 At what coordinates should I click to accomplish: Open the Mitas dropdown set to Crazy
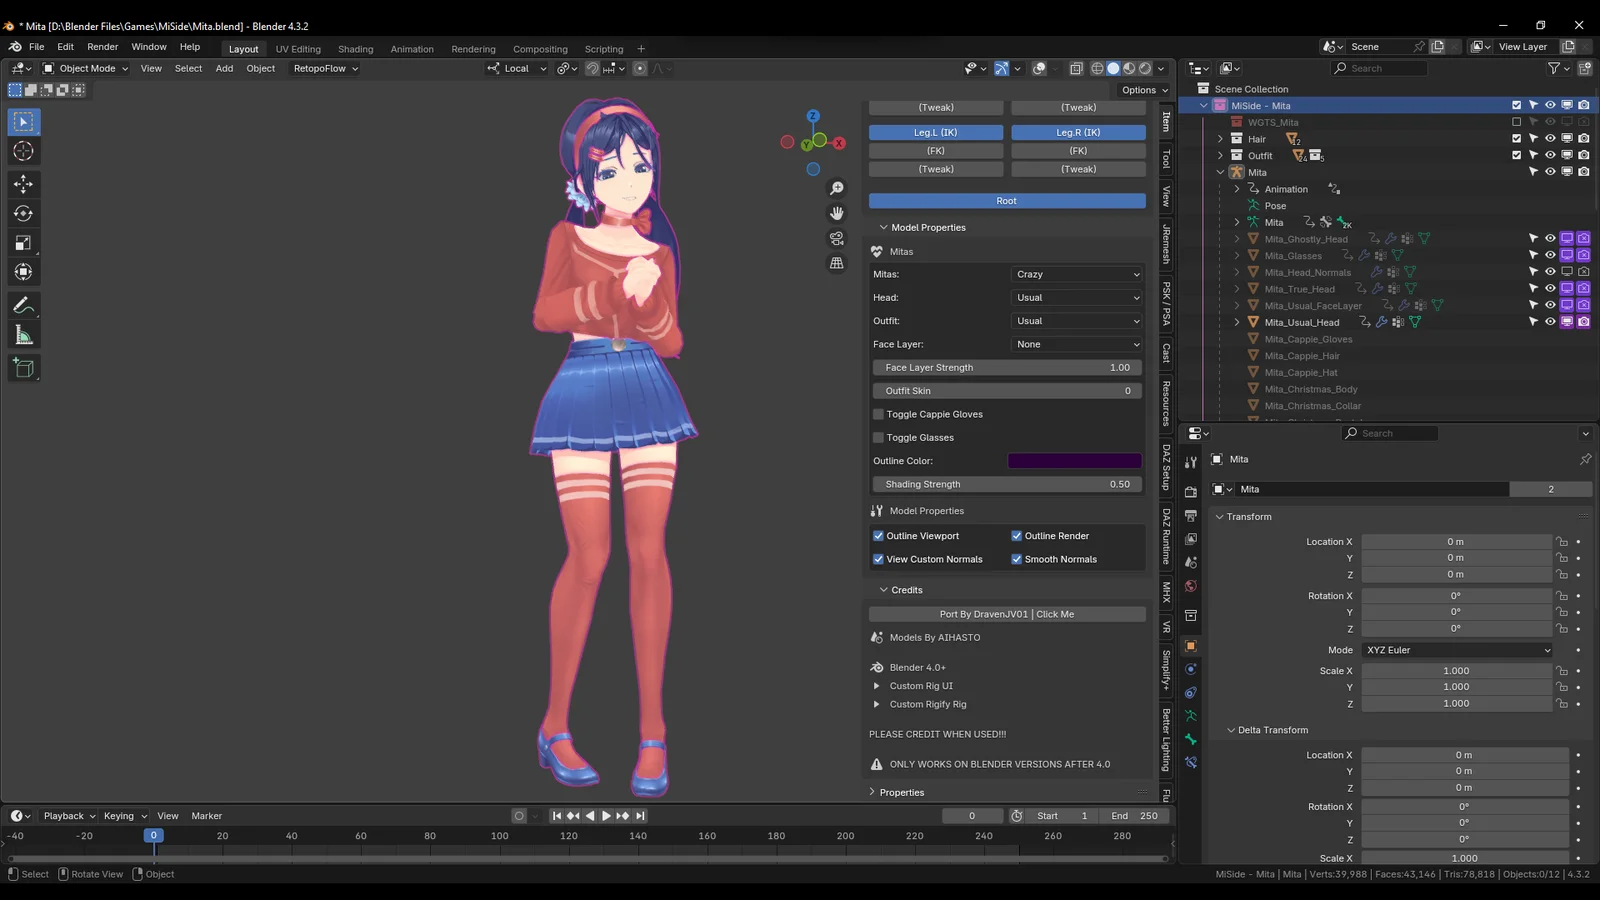pyautogui.click(x=1076, y=274)
